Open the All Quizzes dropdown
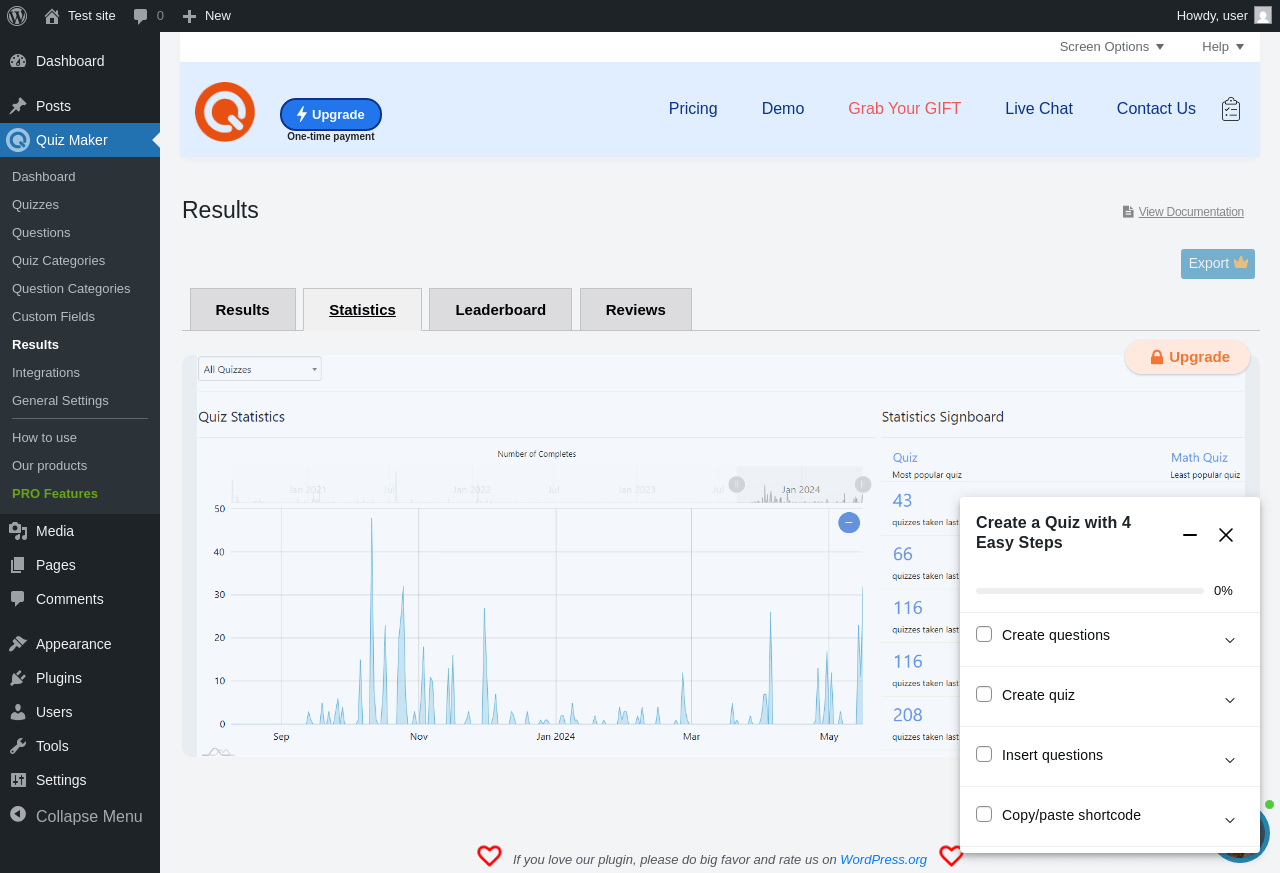Image resolution: width=1280 pixels, height=873 pixels. pos(260,369)
